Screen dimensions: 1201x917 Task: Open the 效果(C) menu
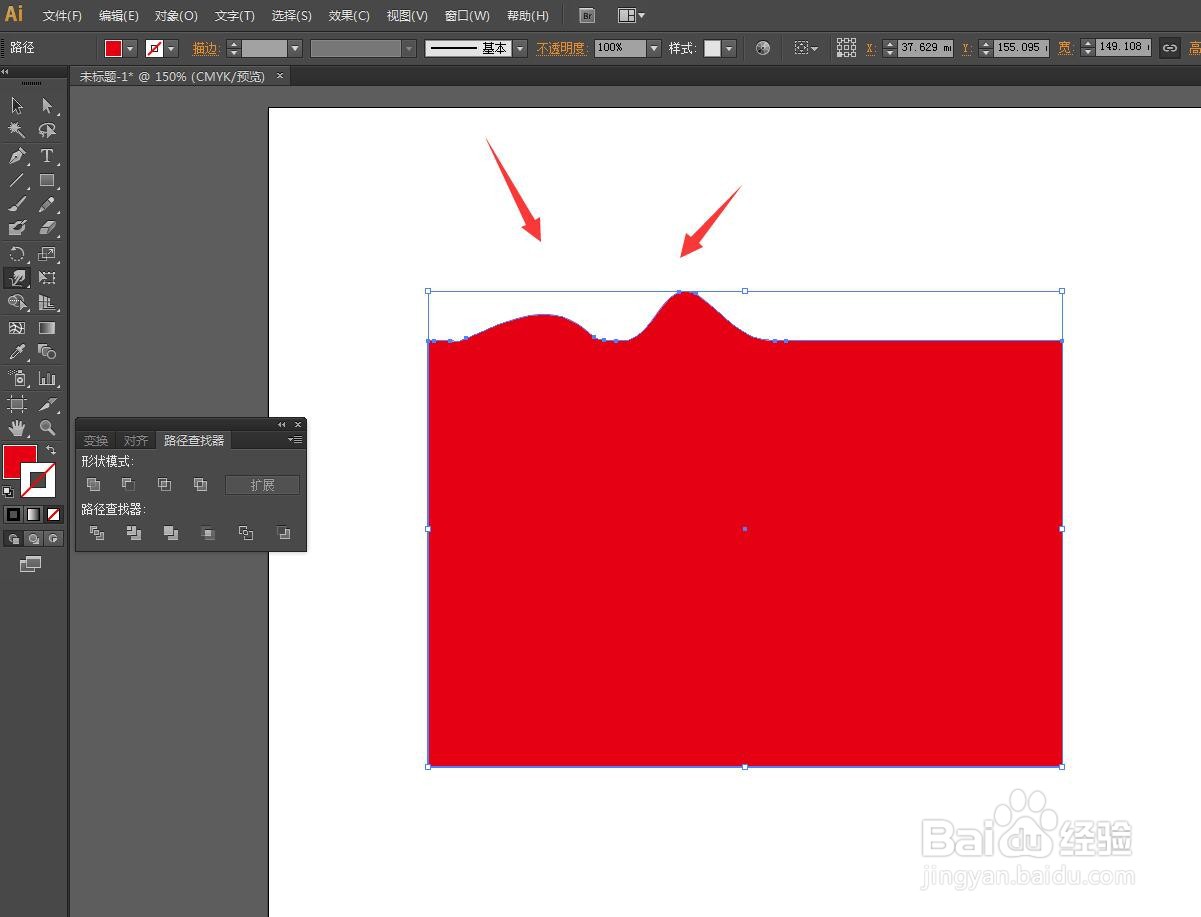coord(349,16)
